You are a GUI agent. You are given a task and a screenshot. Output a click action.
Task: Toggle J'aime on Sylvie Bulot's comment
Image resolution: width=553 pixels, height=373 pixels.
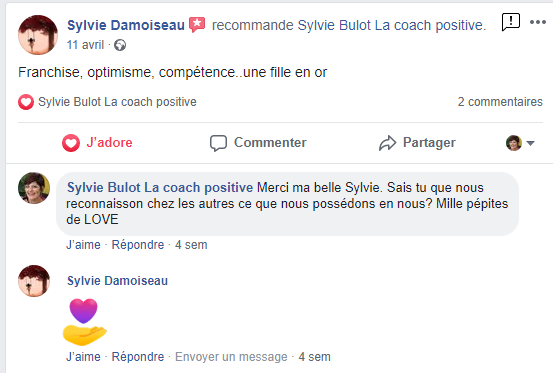tap(83, 245)
